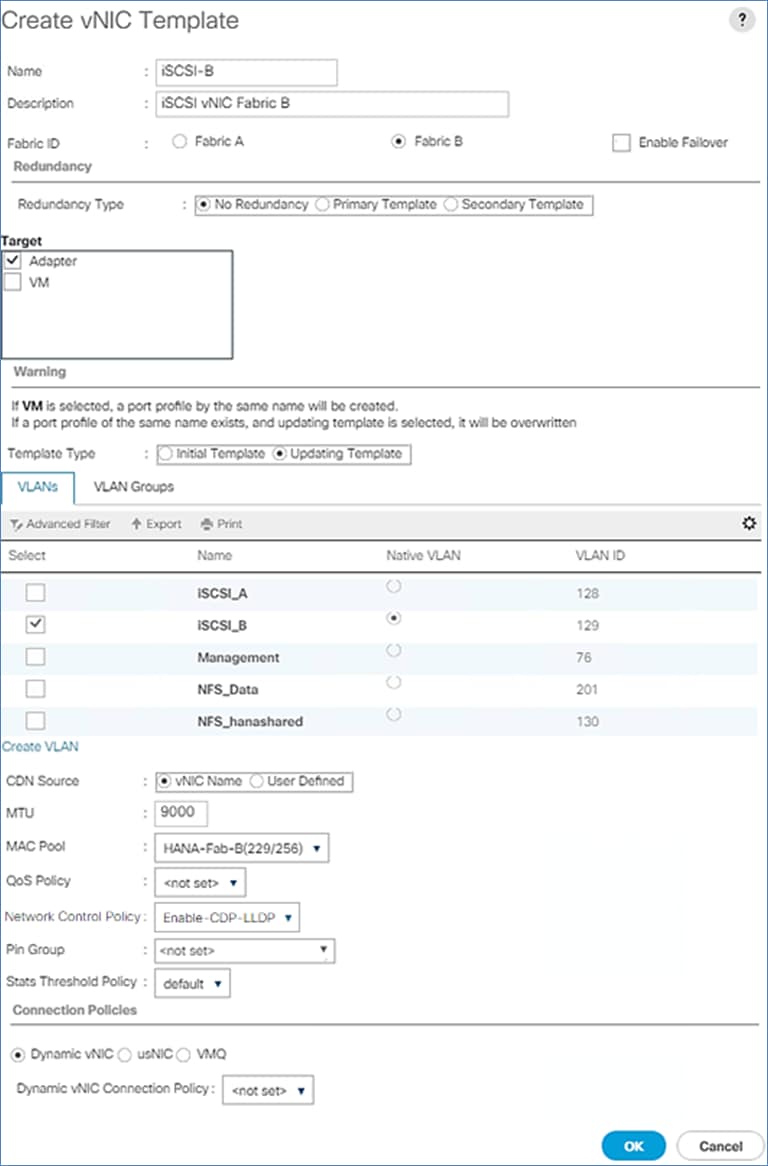
Task: Click the OK button
Action: (633, 1146)
